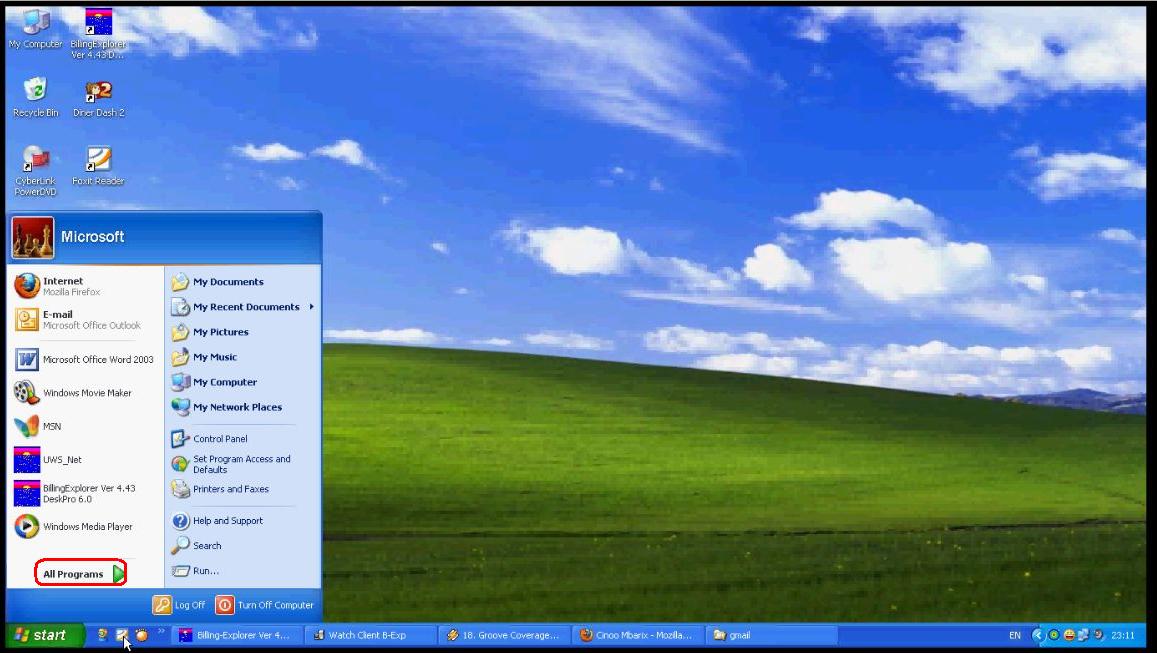Click the grey round tray icon beside clock
Viewport: 1157px width, 654px height.
[x=1098, y=635]
